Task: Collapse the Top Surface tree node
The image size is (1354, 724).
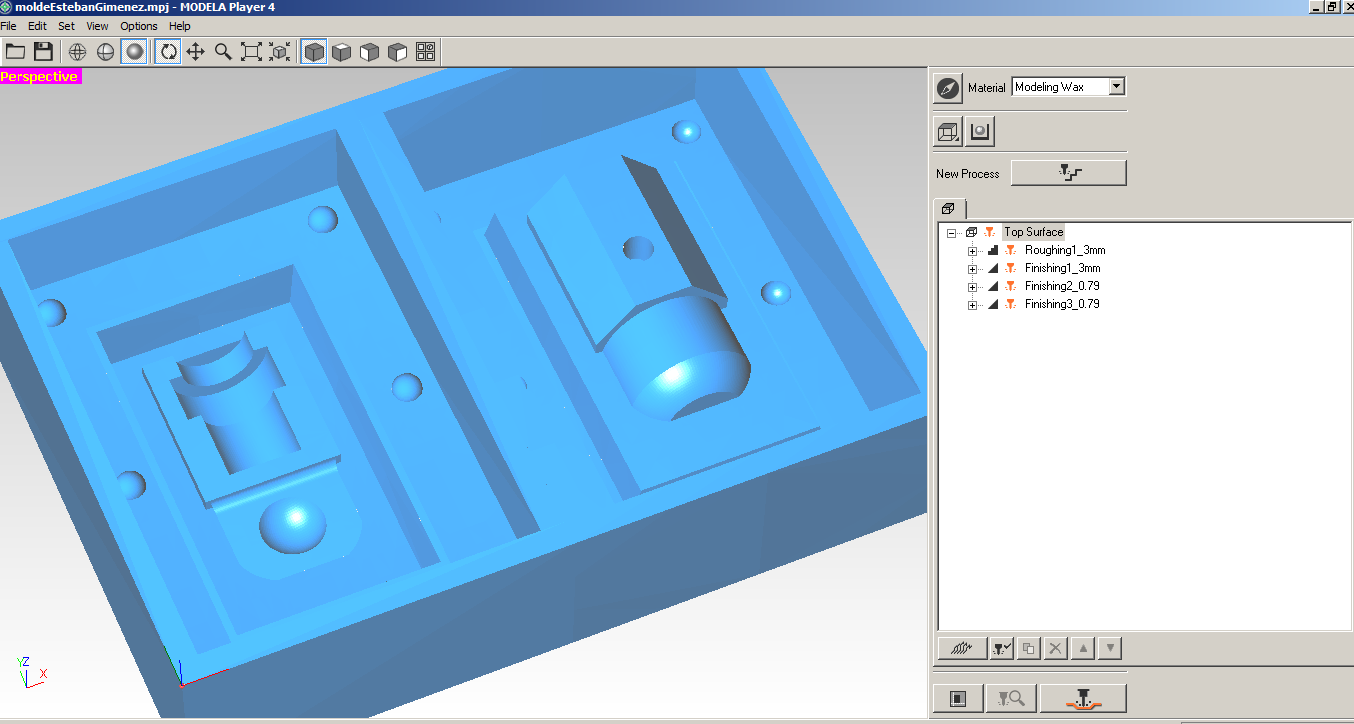Action: pyautogui.click(x=951, y=232)
